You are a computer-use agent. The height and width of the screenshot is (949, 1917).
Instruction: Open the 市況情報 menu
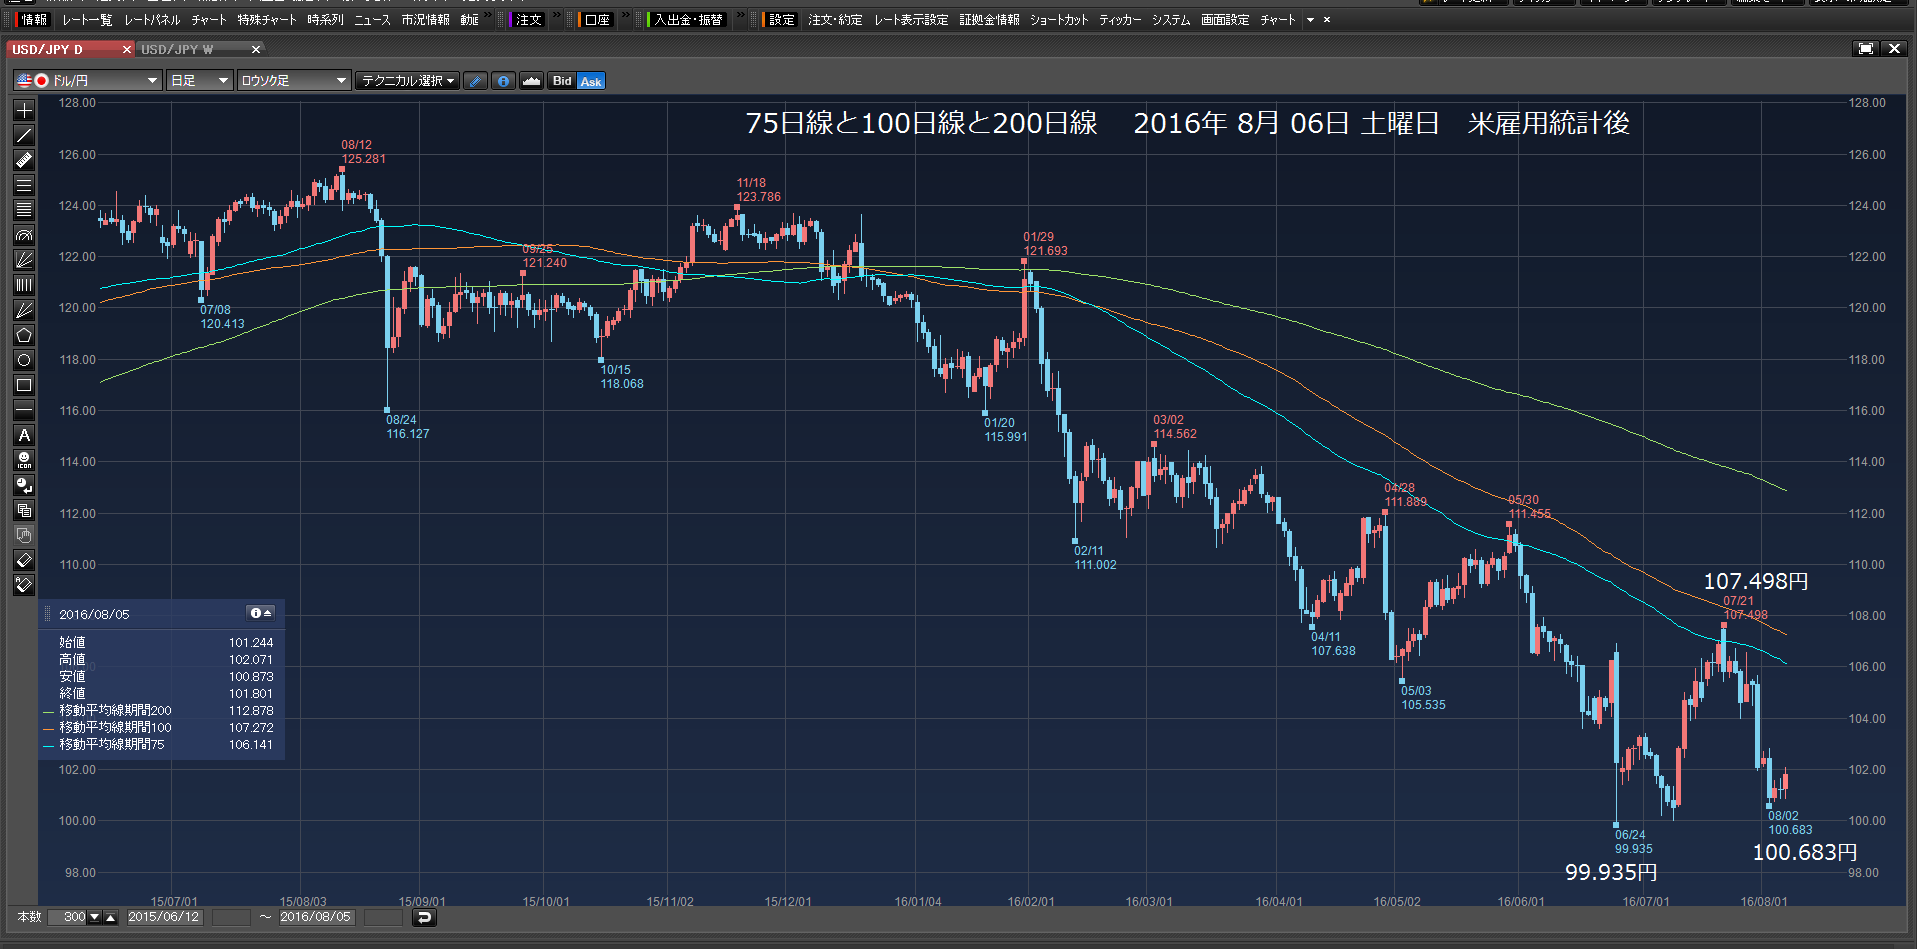pos(425,20)
